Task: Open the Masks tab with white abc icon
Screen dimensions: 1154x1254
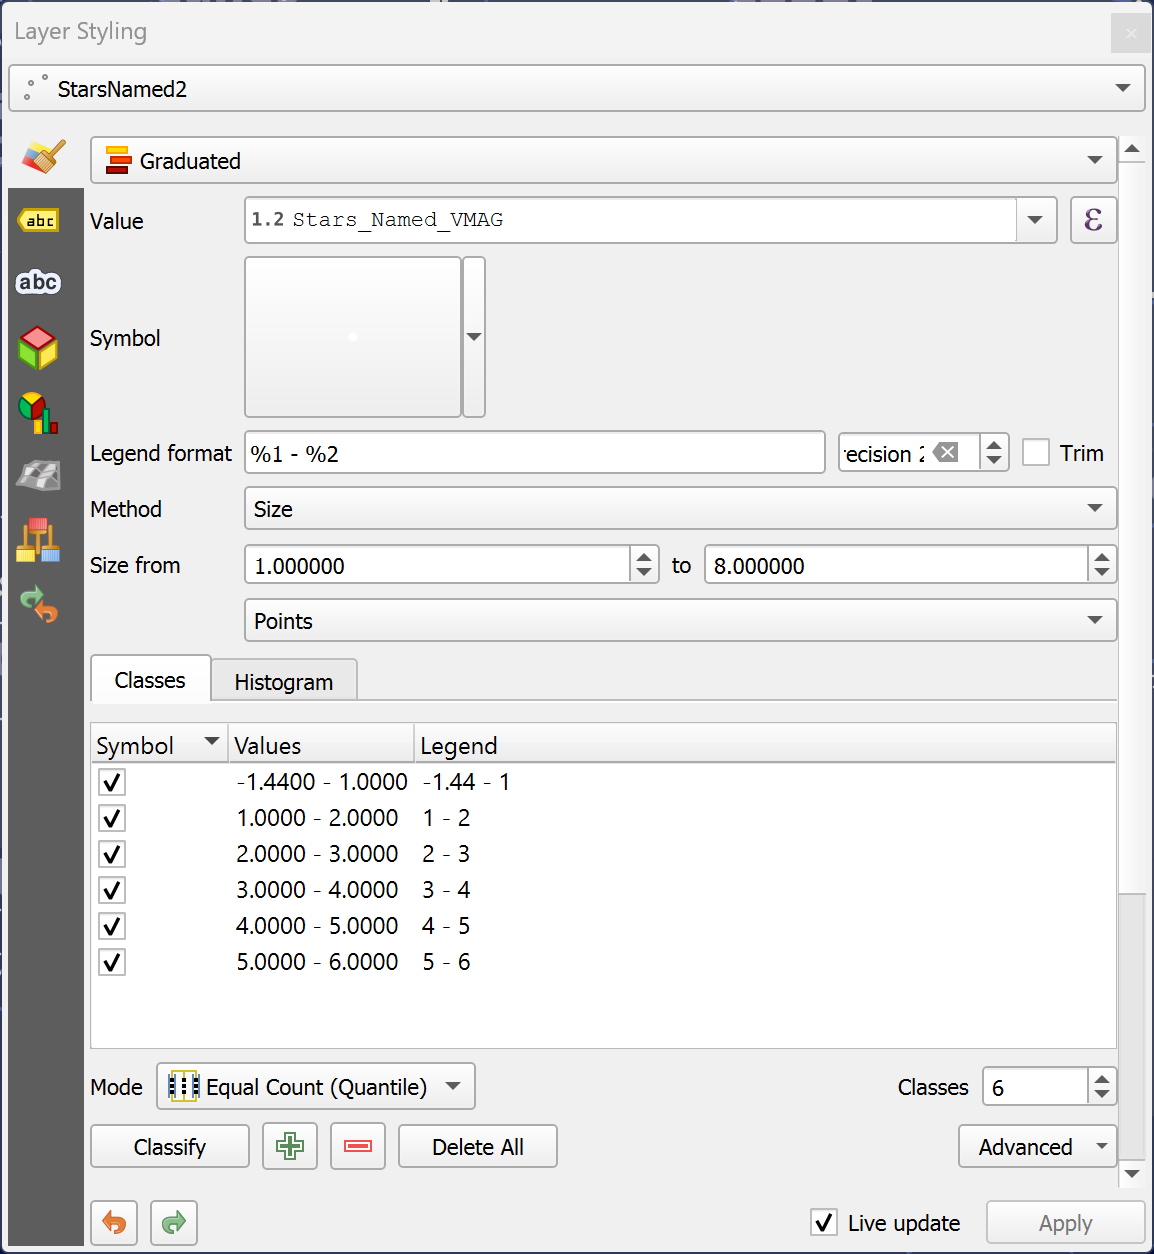Action: [39, 283]
